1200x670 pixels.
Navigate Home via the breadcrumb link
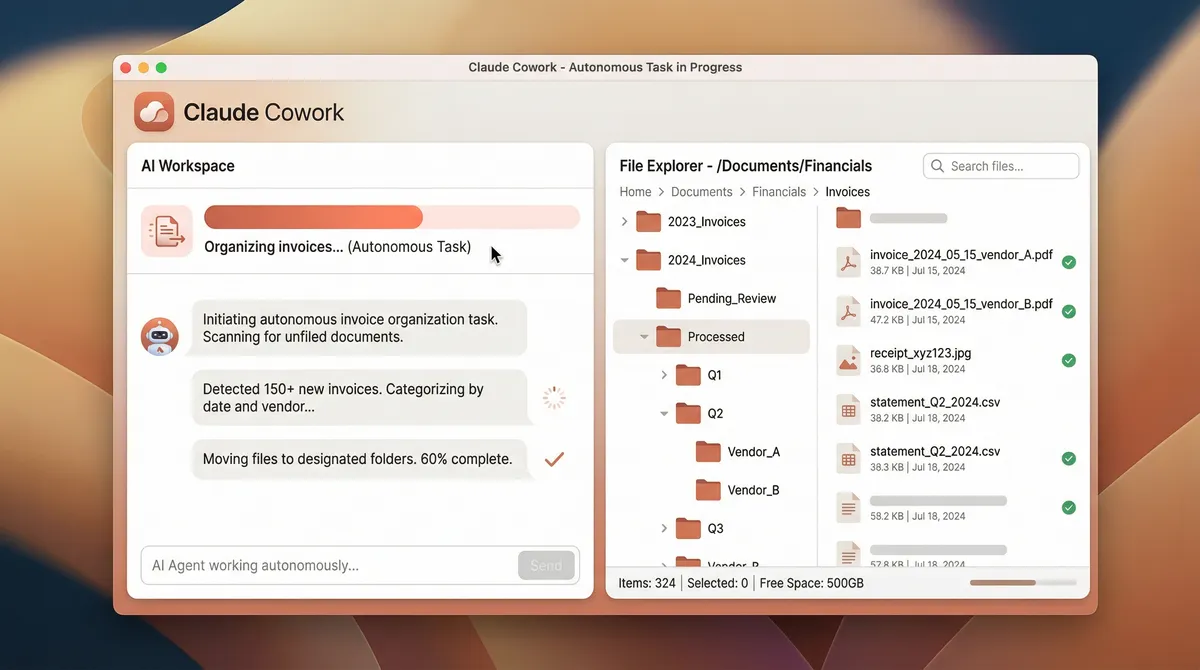[x=635, y=191]
